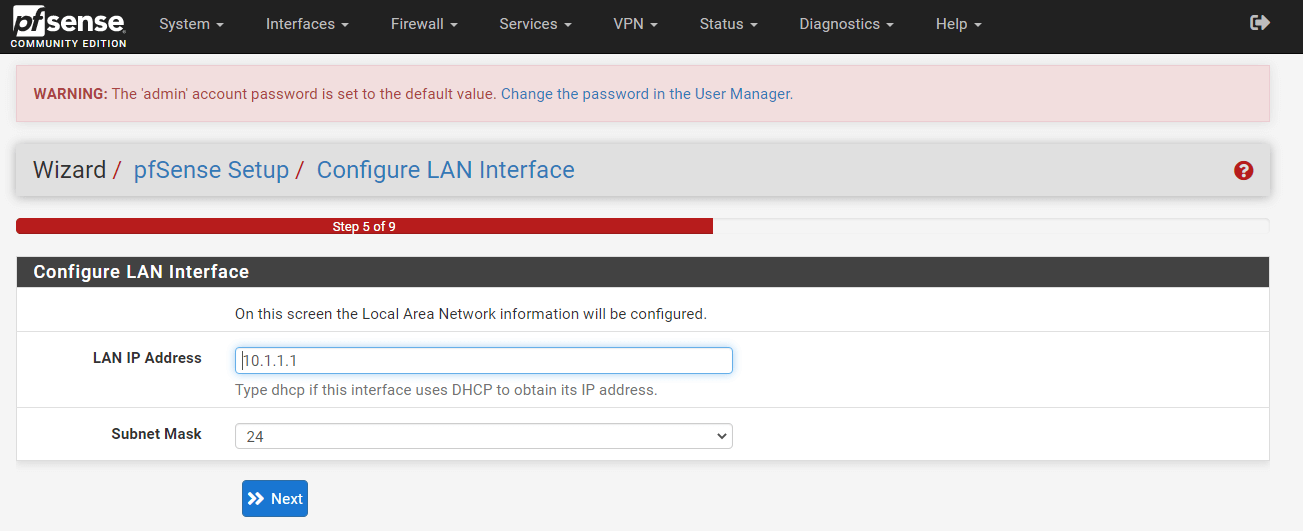
Task: Open the Help menu
Action: [958, 24]
